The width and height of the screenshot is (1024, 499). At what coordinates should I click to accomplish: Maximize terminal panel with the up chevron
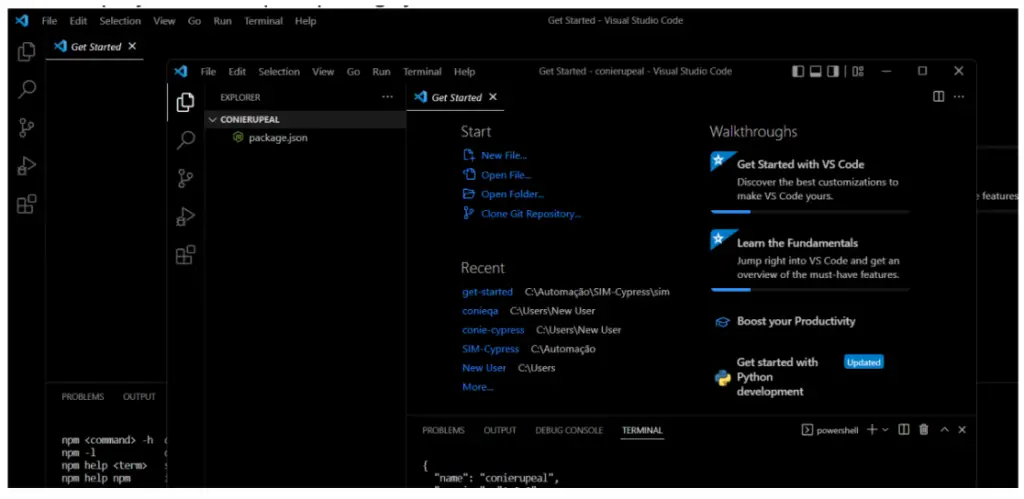point(944,430)
